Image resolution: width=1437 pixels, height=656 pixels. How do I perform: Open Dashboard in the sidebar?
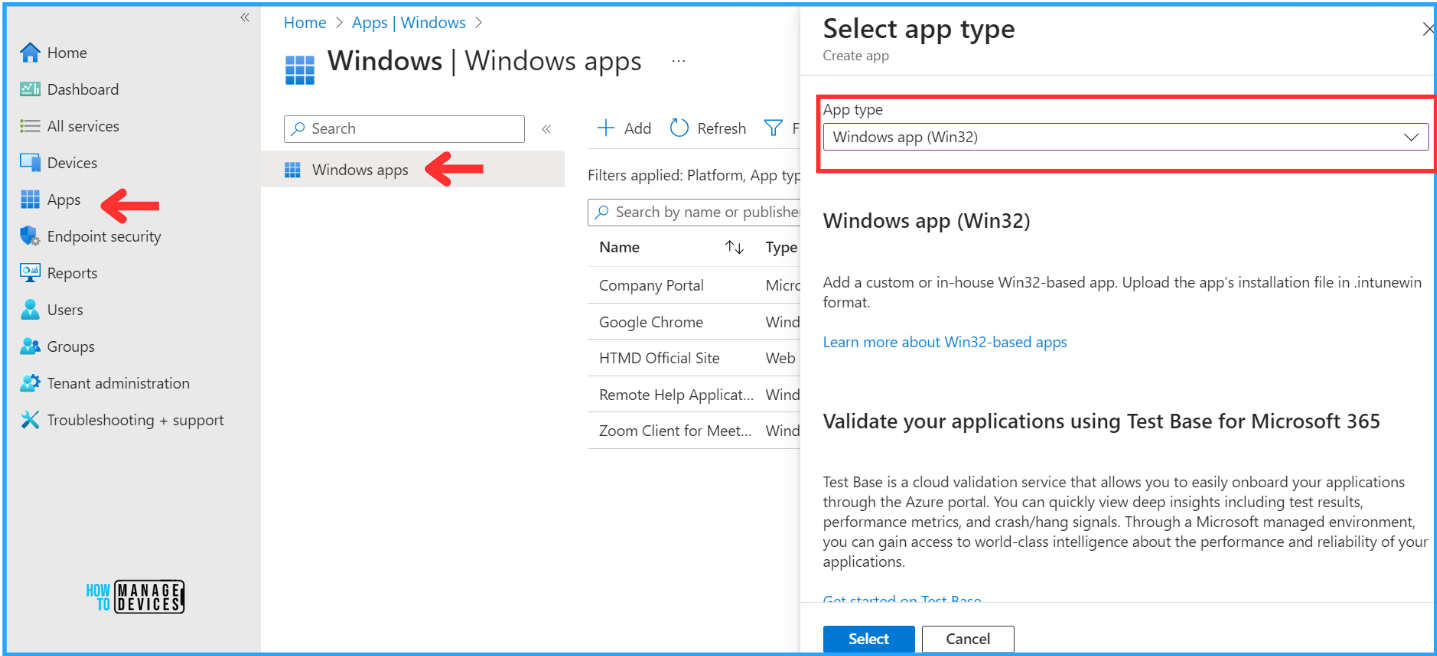tap(83, 90)
